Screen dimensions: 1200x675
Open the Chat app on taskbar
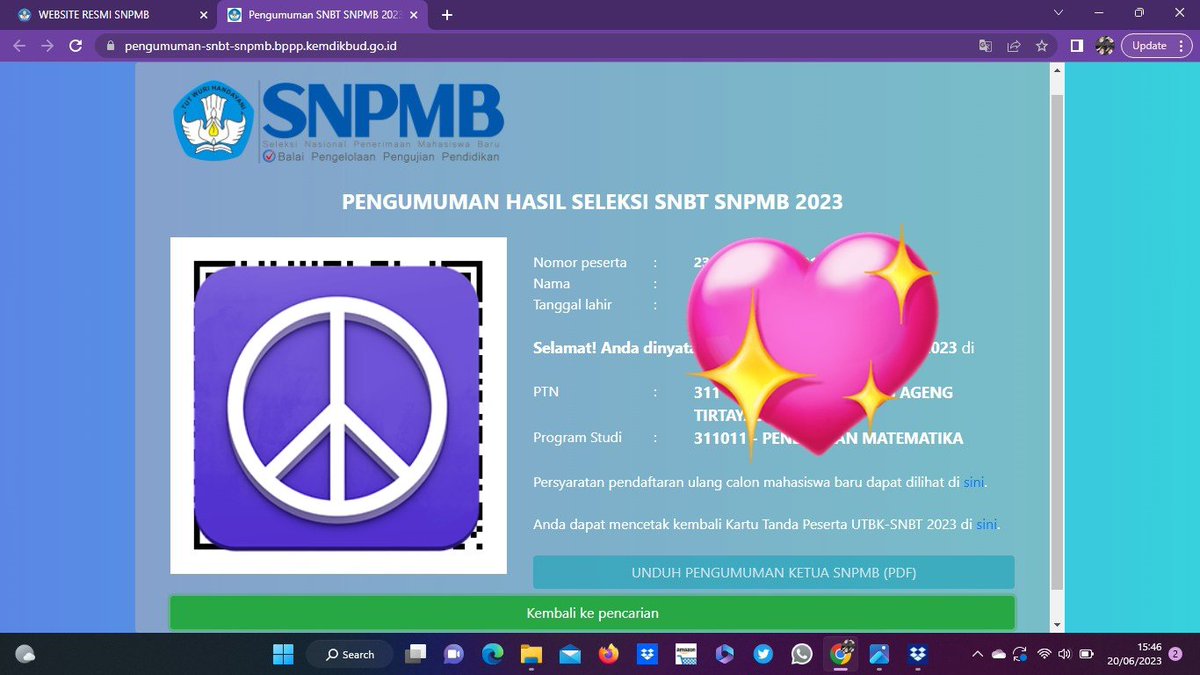(x=453, y=654)
